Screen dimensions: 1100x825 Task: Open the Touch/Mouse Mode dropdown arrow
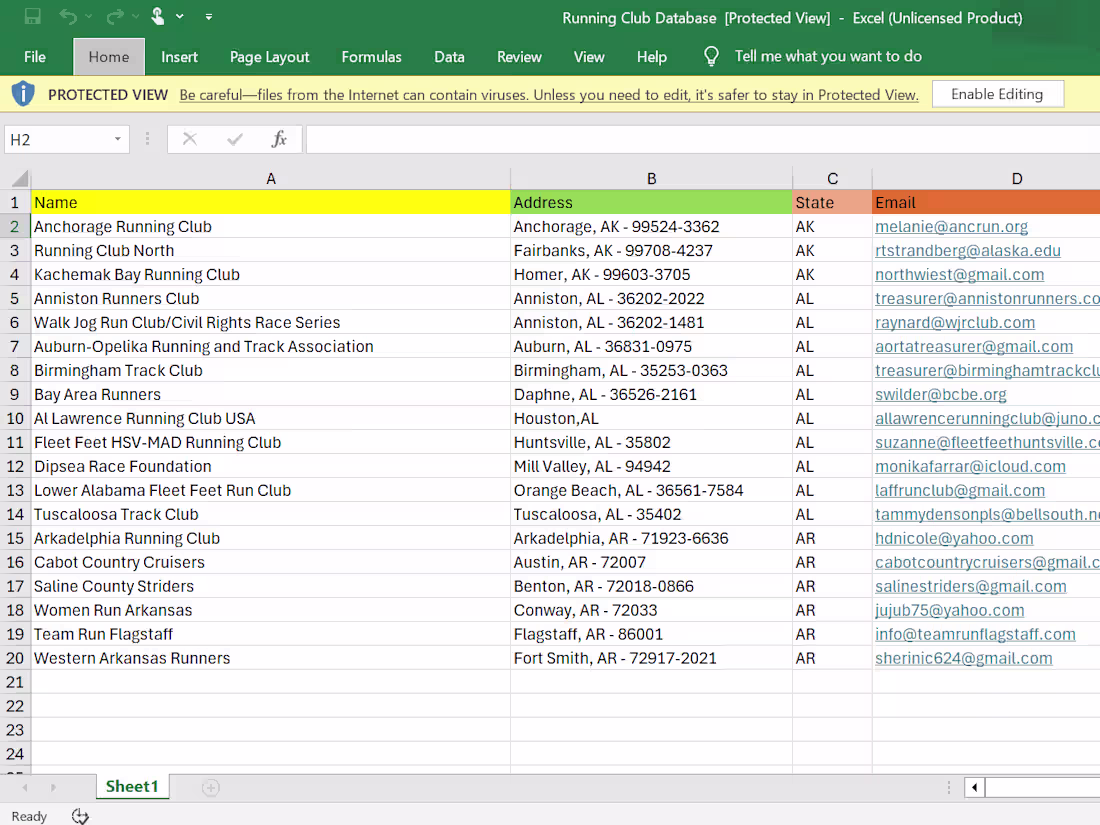(180, 17)
